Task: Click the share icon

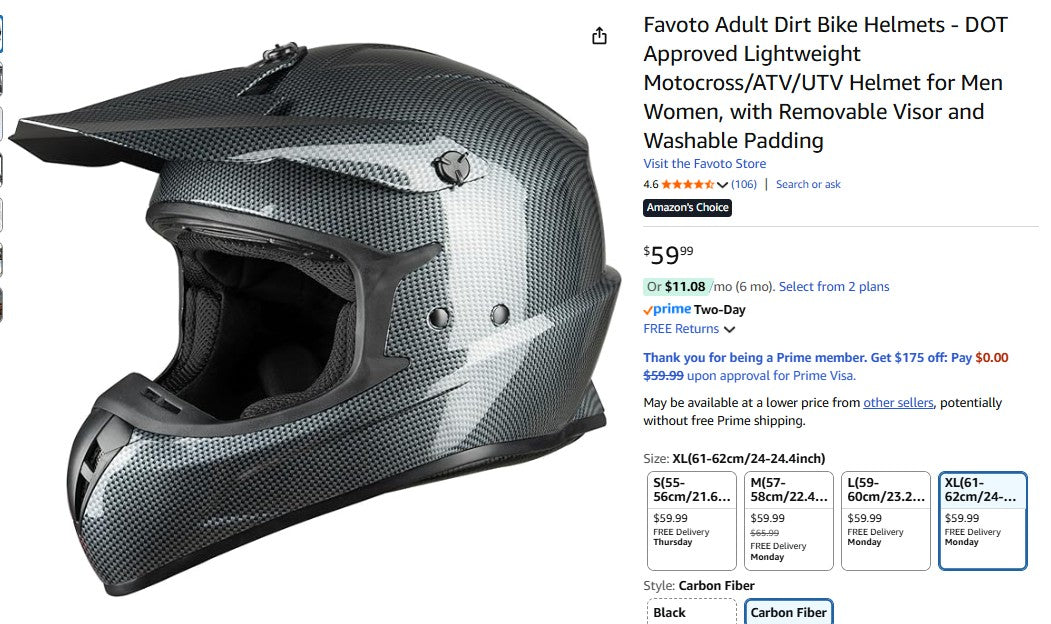Action: click(599, 34)
